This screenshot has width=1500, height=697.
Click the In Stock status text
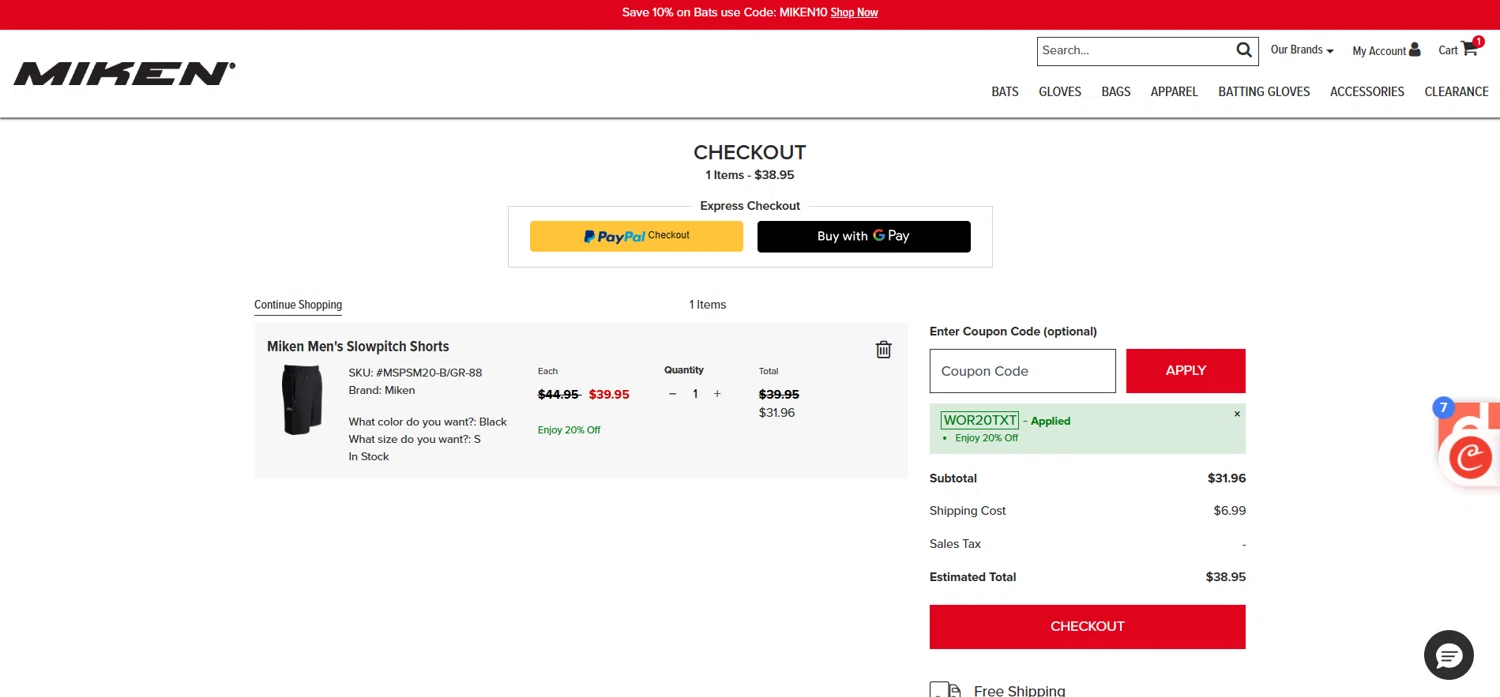point(368,457)
